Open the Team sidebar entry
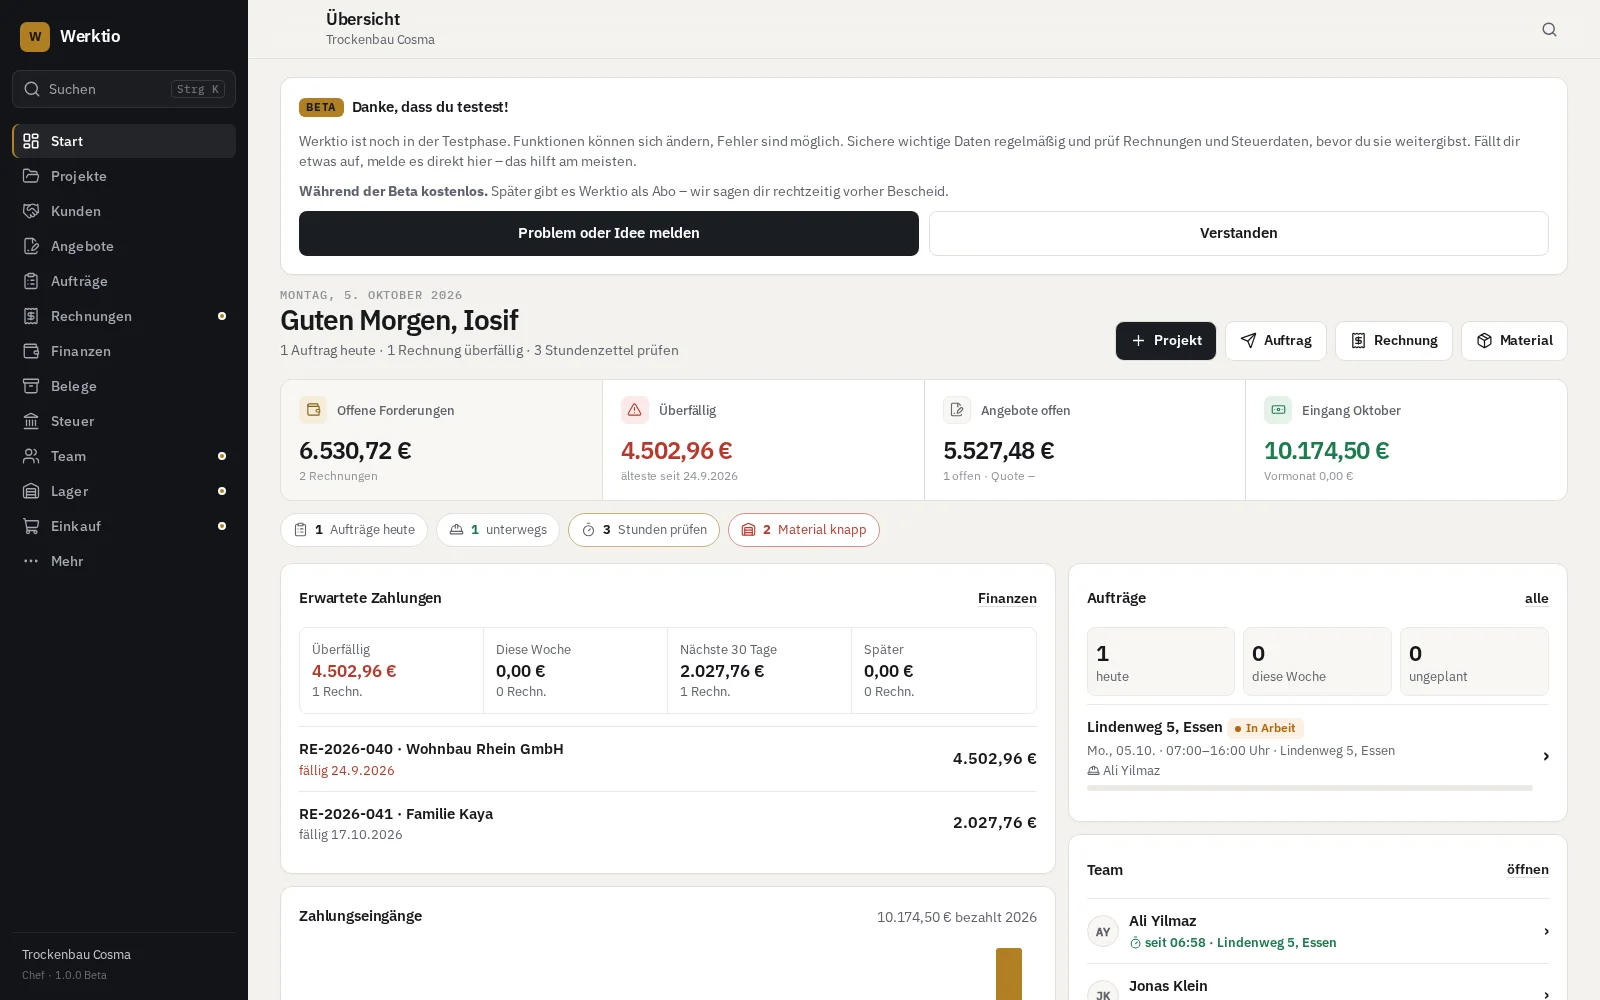 click(x=124, y=456)
